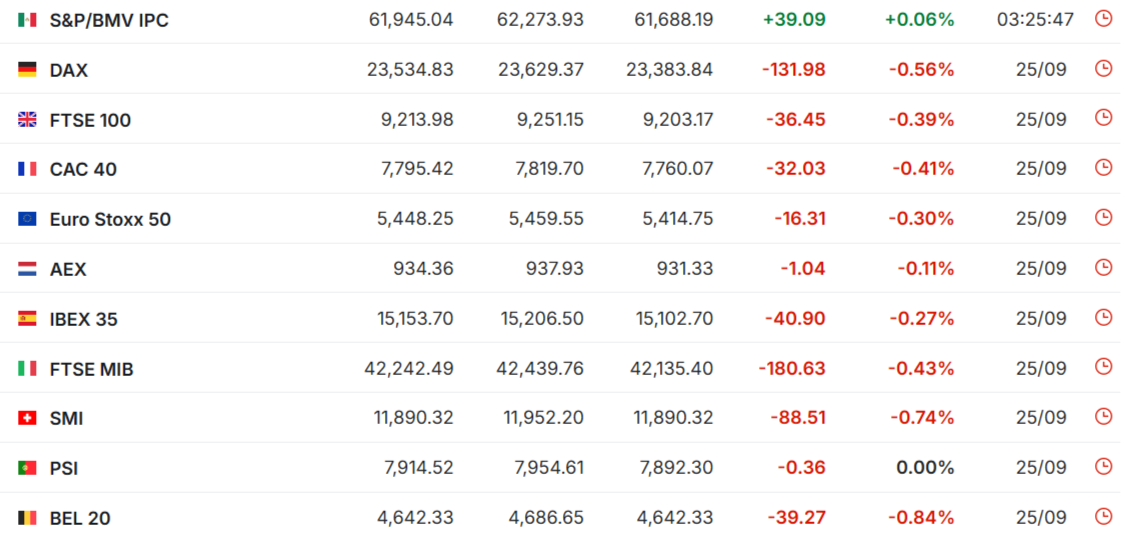Open the FTSE 100 index link

[x=90, y=120]
